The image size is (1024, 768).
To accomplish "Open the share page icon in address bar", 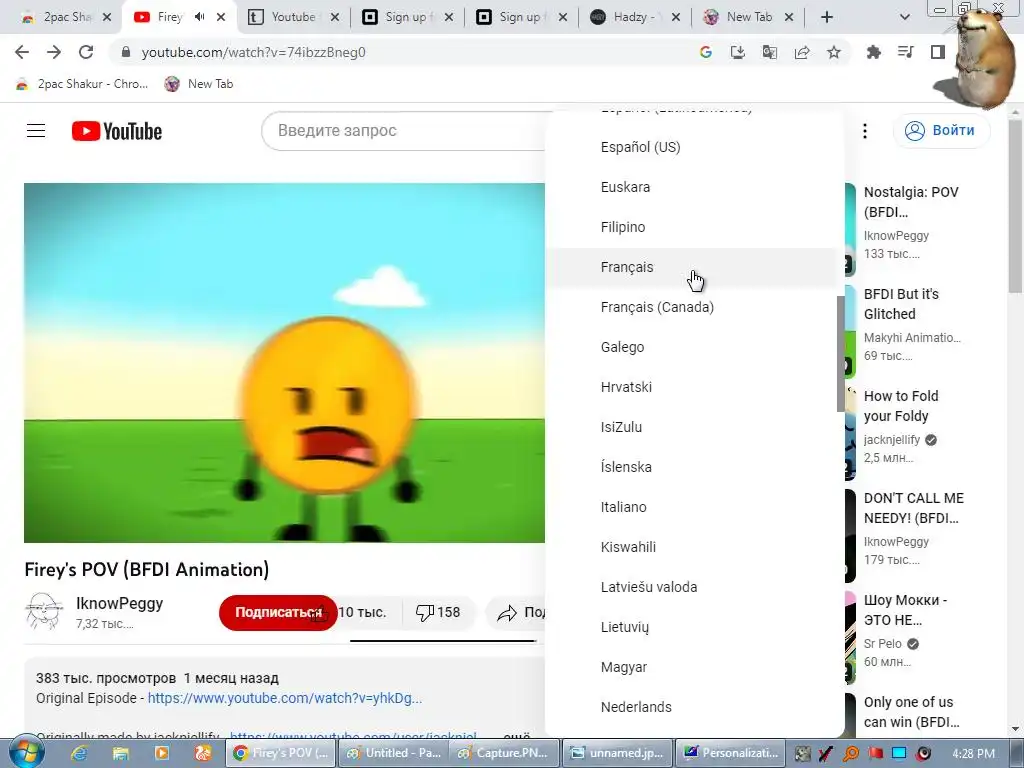I will point(802,52).
